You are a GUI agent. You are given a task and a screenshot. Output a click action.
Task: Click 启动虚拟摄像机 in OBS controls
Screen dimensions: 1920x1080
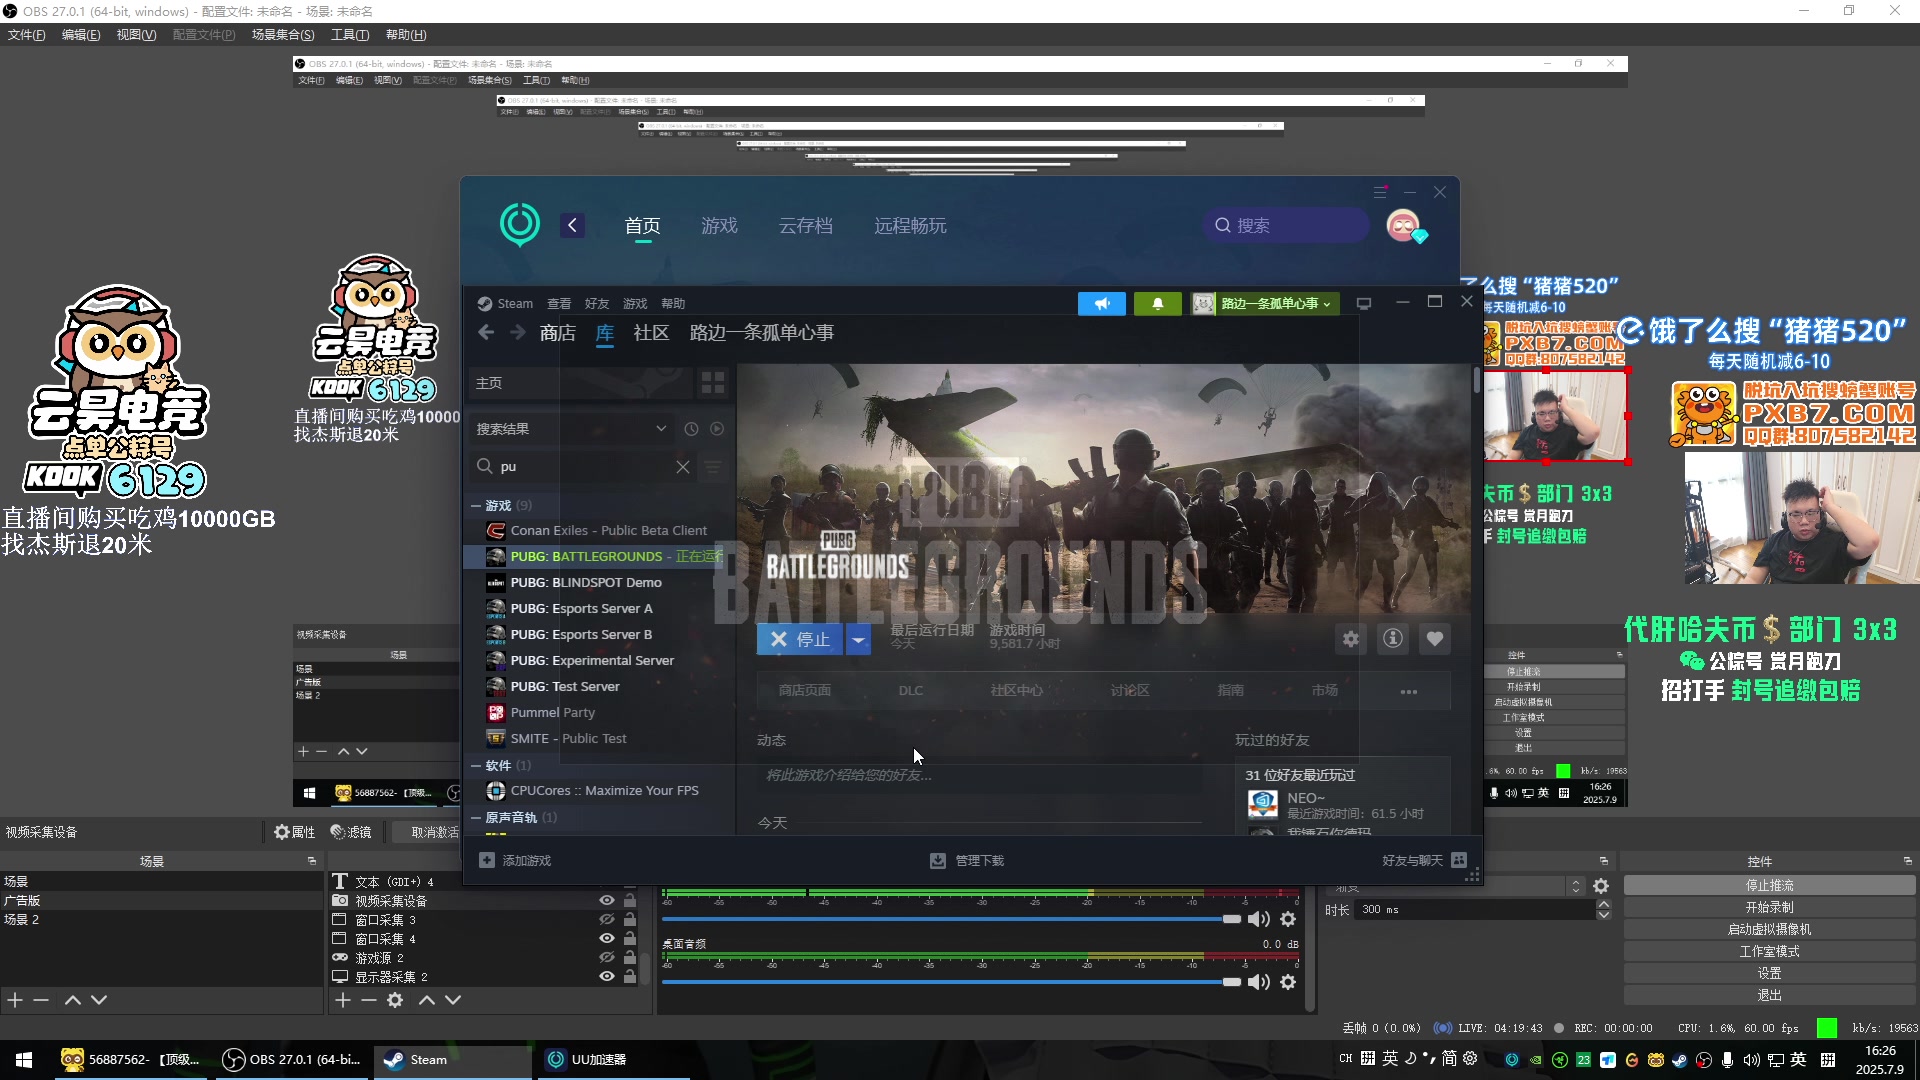coord(1769,930)
